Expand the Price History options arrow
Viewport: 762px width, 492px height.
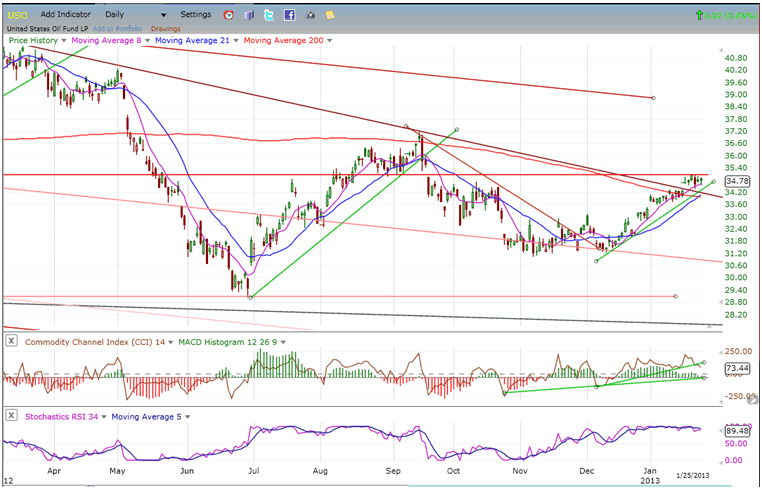[x=64, y=40]
